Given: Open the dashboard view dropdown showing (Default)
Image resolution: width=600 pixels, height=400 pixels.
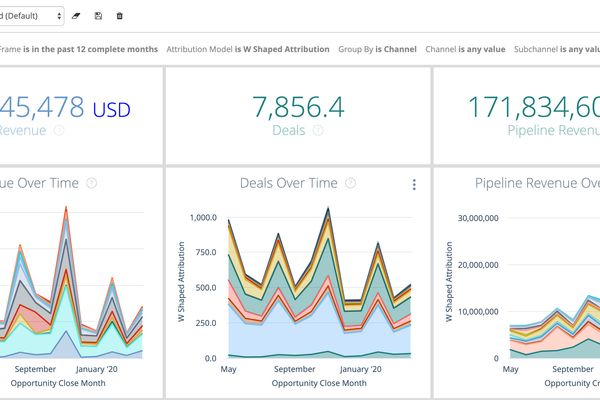Looking at the screenshot, I should click(31, 16).
